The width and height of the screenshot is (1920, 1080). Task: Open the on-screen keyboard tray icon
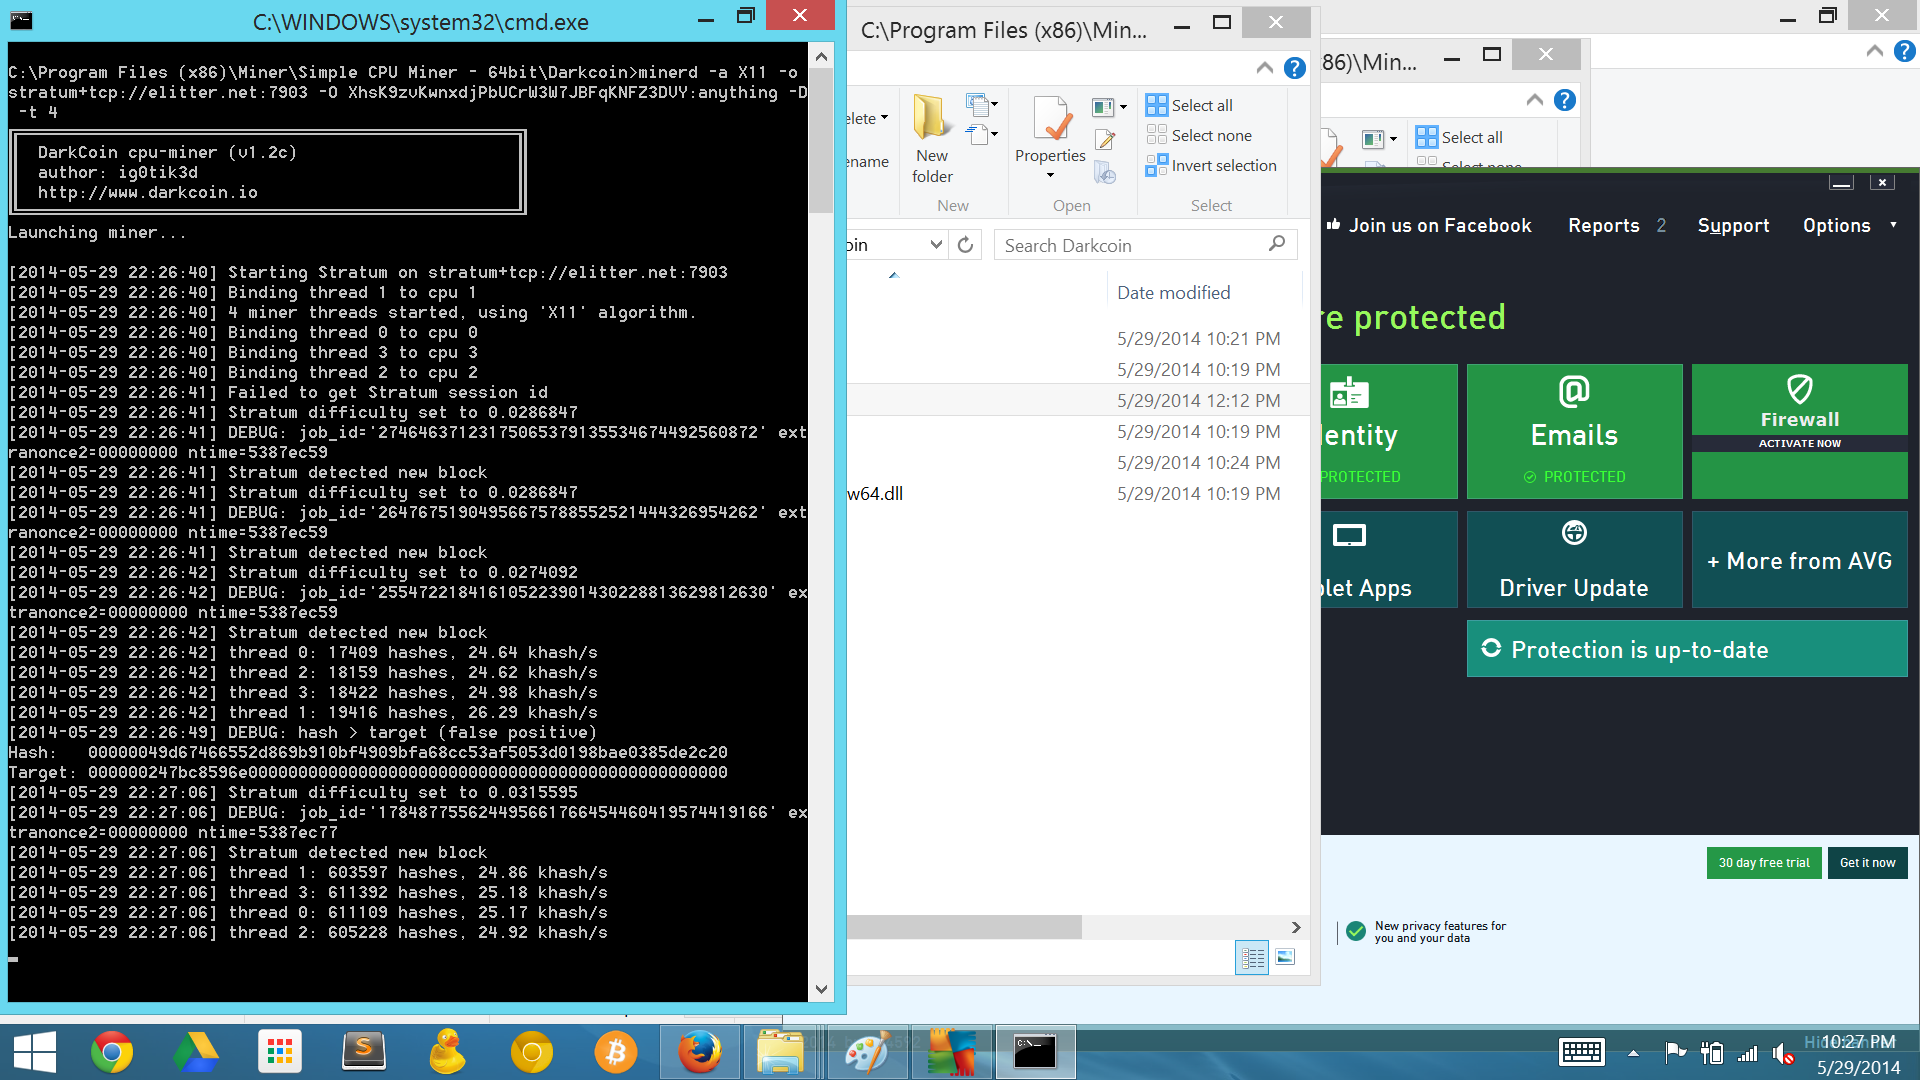pyautogui.click(x=1582, y=1052)
